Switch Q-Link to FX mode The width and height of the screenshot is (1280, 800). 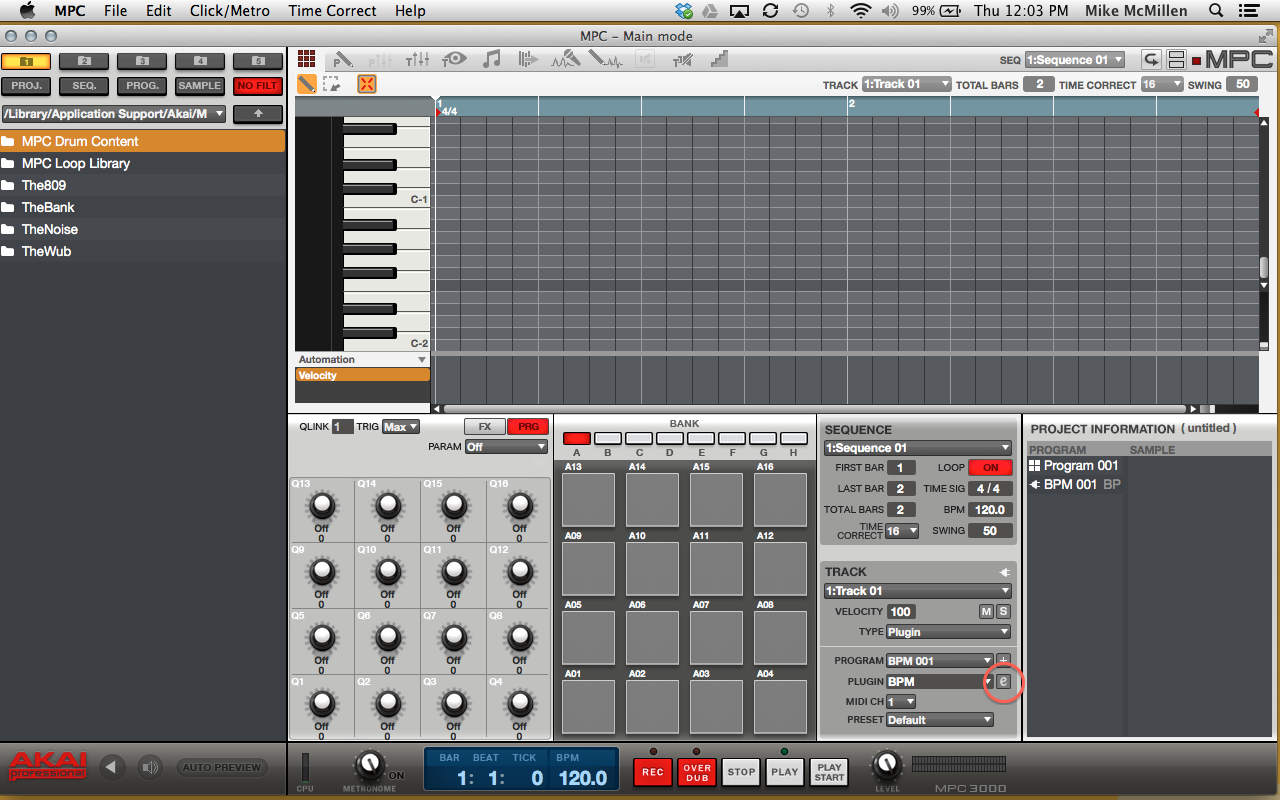[484, 427]
